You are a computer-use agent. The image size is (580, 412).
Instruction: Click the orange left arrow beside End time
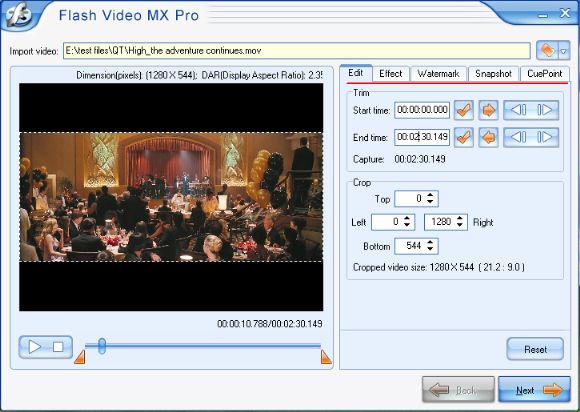point(488,138)
